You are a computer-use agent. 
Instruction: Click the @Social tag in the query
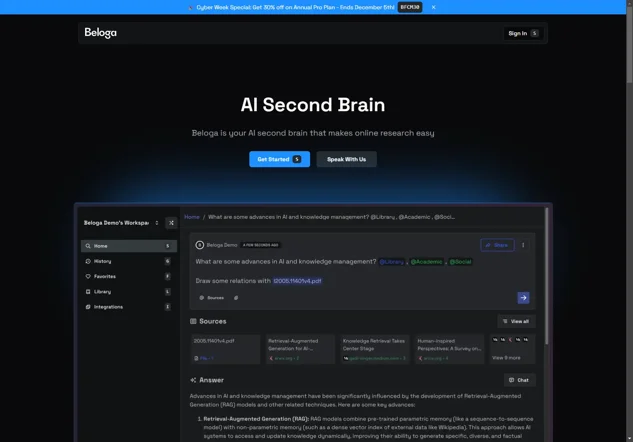460,262
